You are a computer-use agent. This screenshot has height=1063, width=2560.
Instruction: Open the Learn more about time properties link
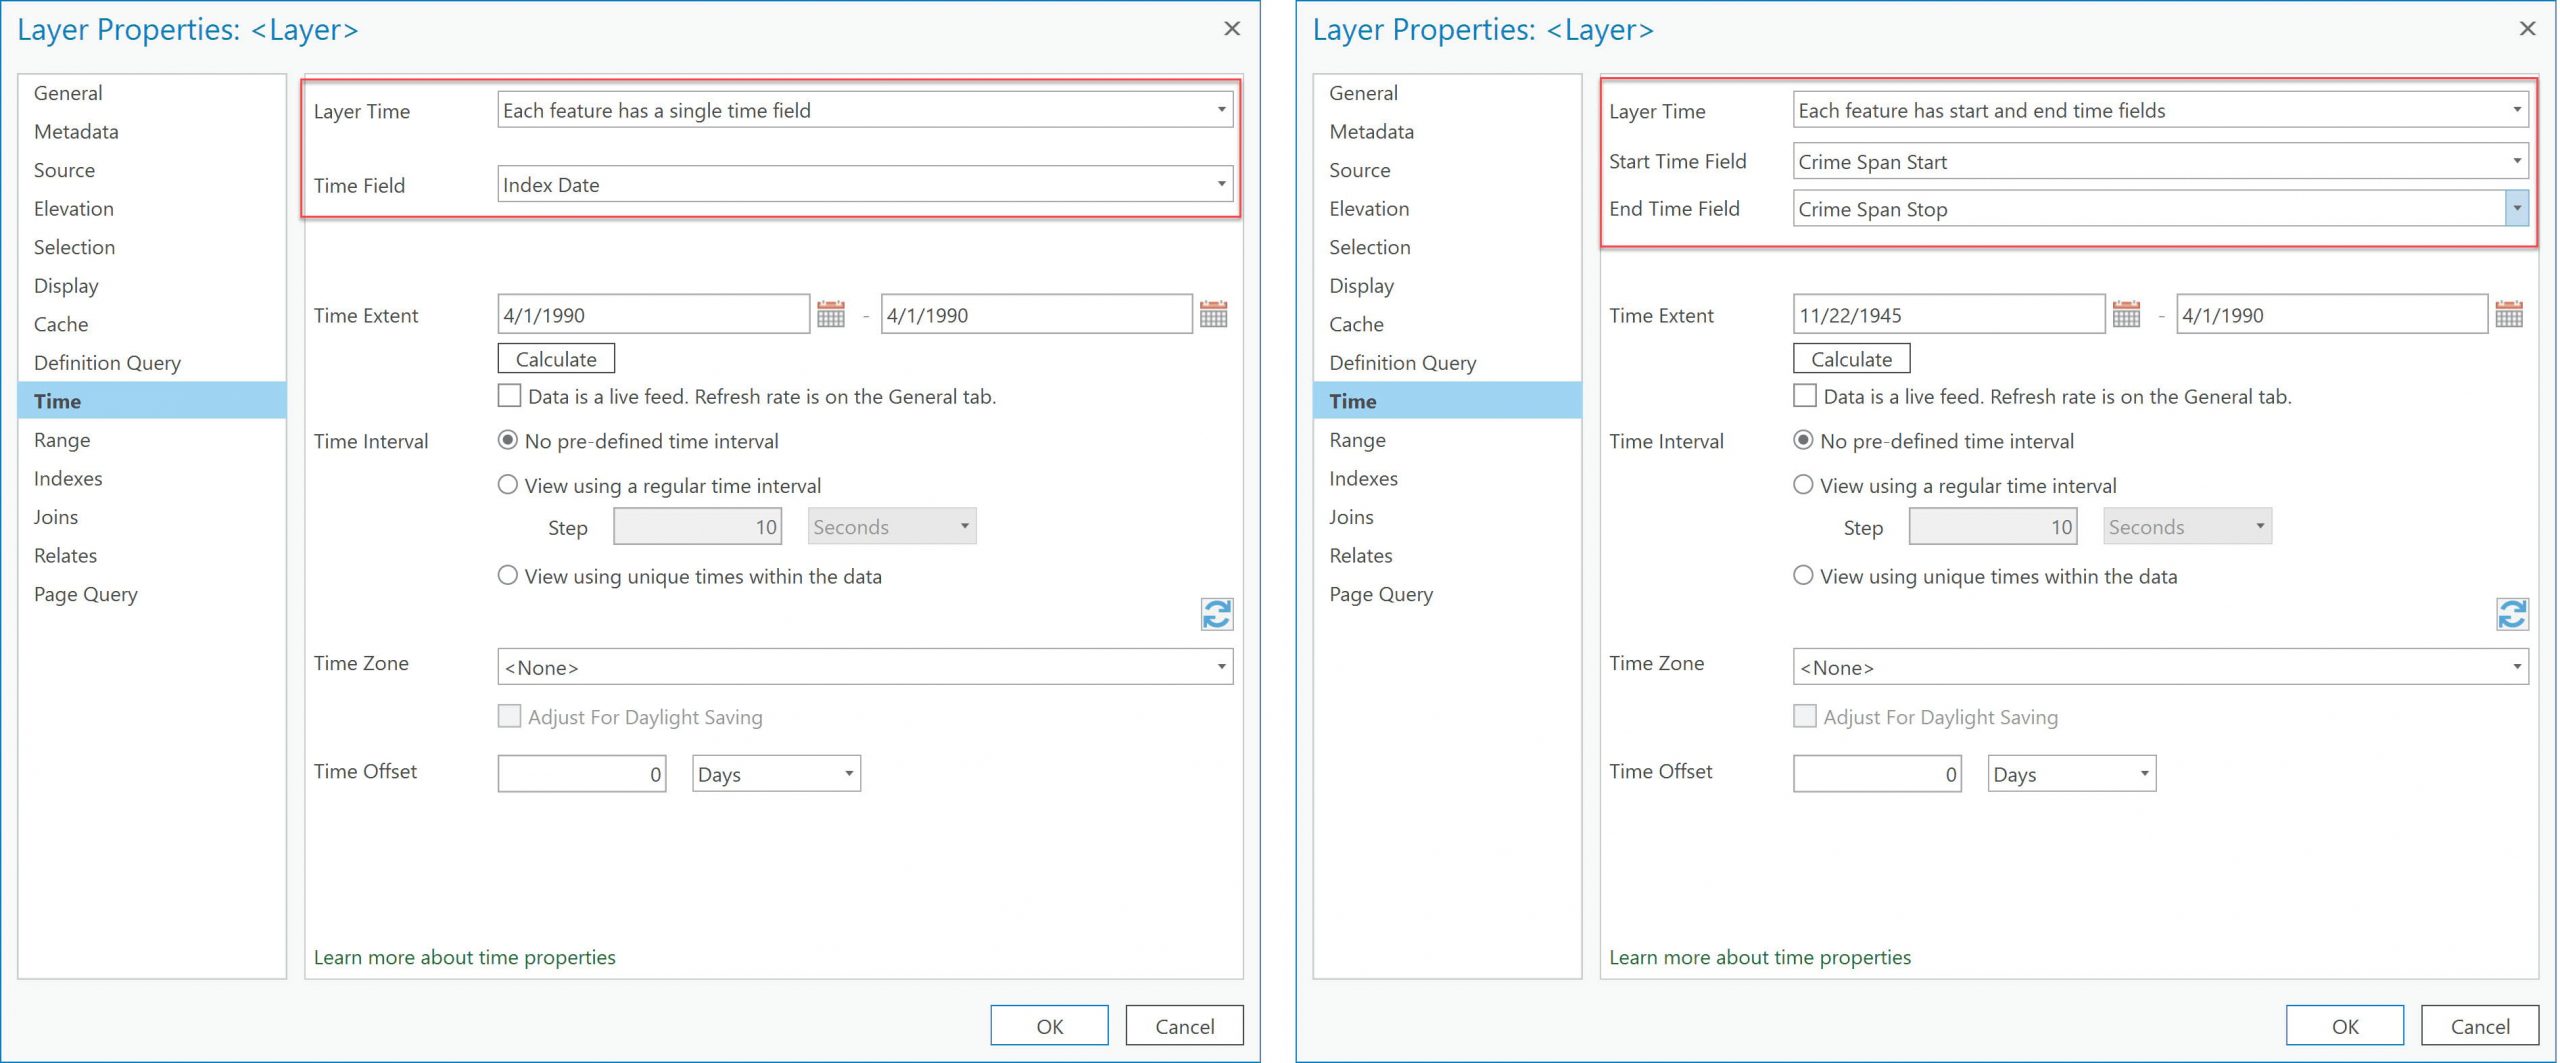point(464,957)
